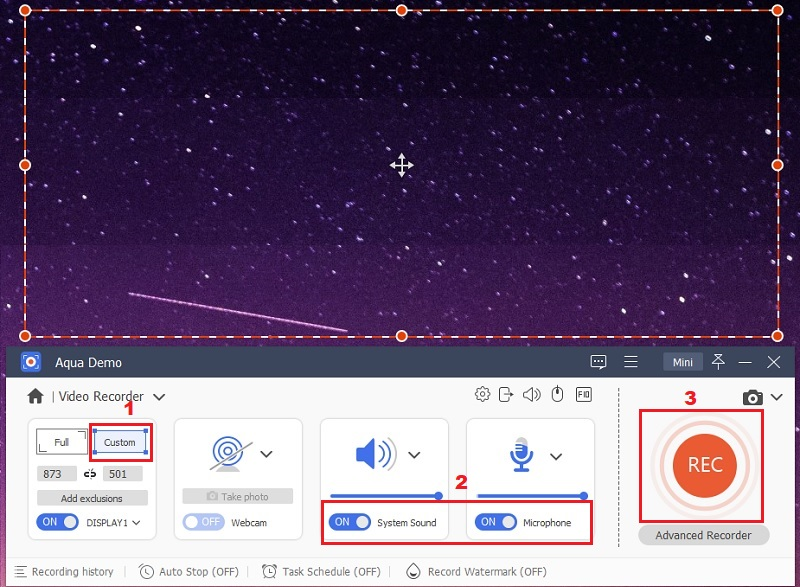
Task: Open the settings gear icon
Action: coord(483,396)
